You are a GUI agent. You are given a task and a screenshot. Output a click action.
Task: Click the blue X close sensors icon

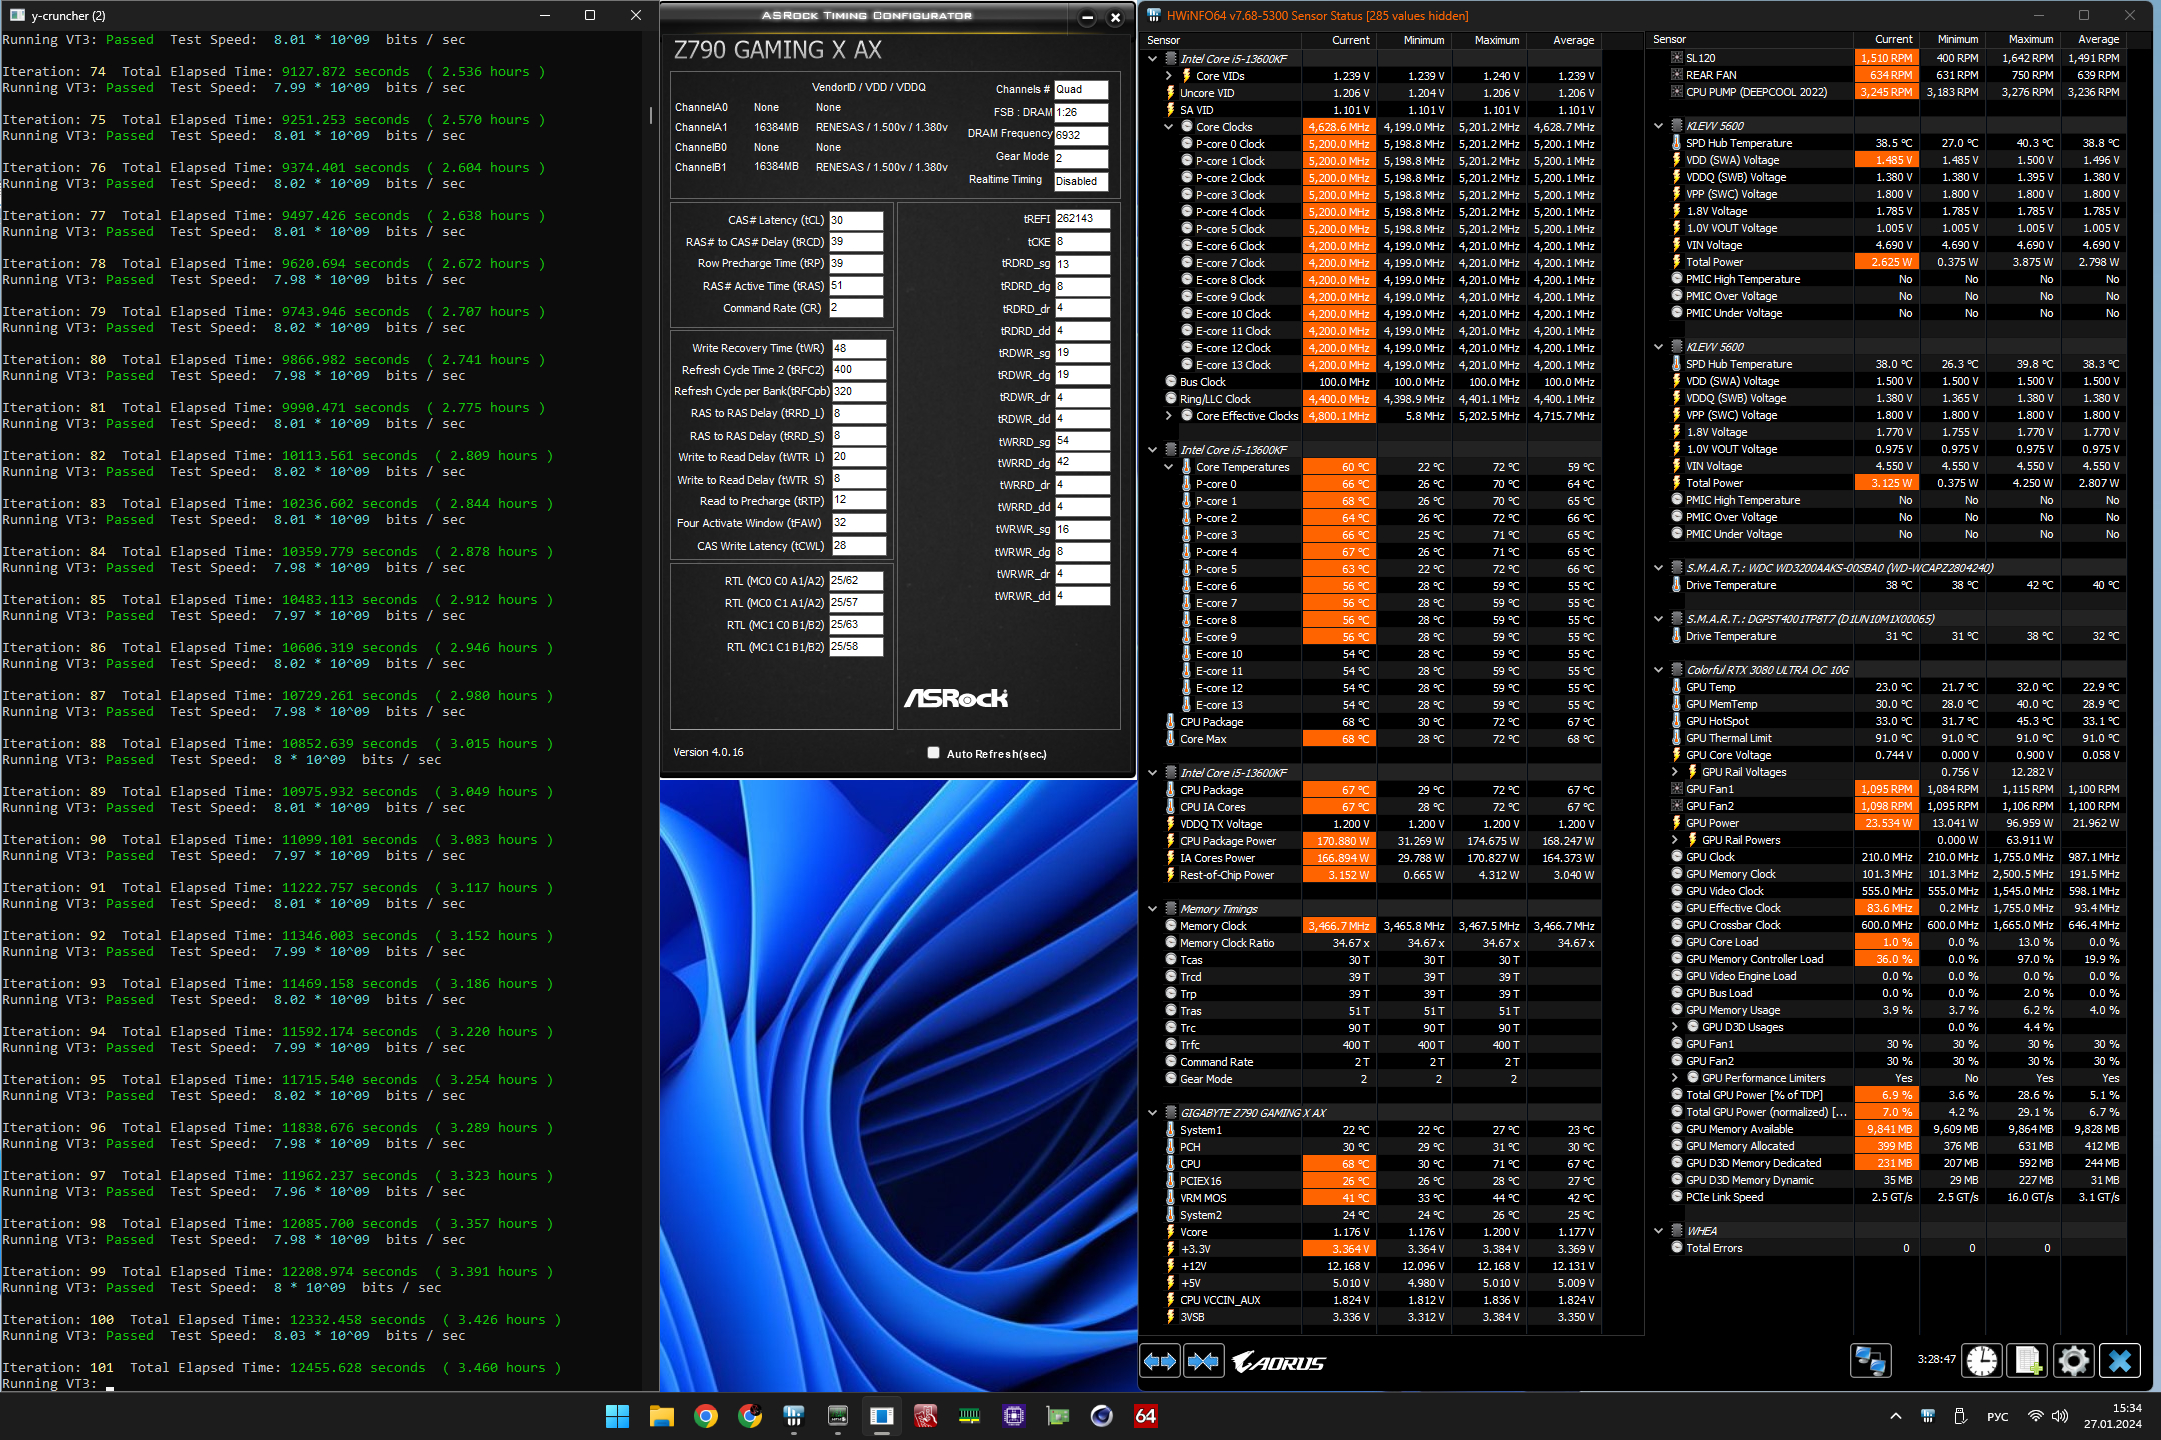coord(2120,1361)
